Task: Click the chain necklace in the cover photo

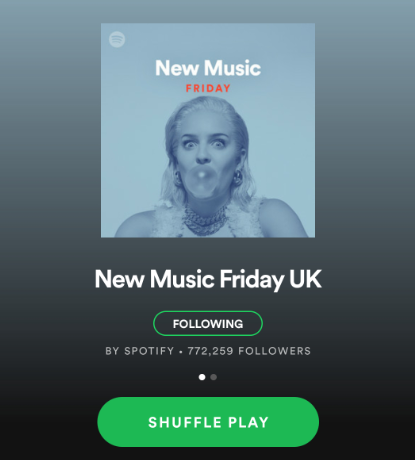Action: pyautogui.click(x=206, y=219)
